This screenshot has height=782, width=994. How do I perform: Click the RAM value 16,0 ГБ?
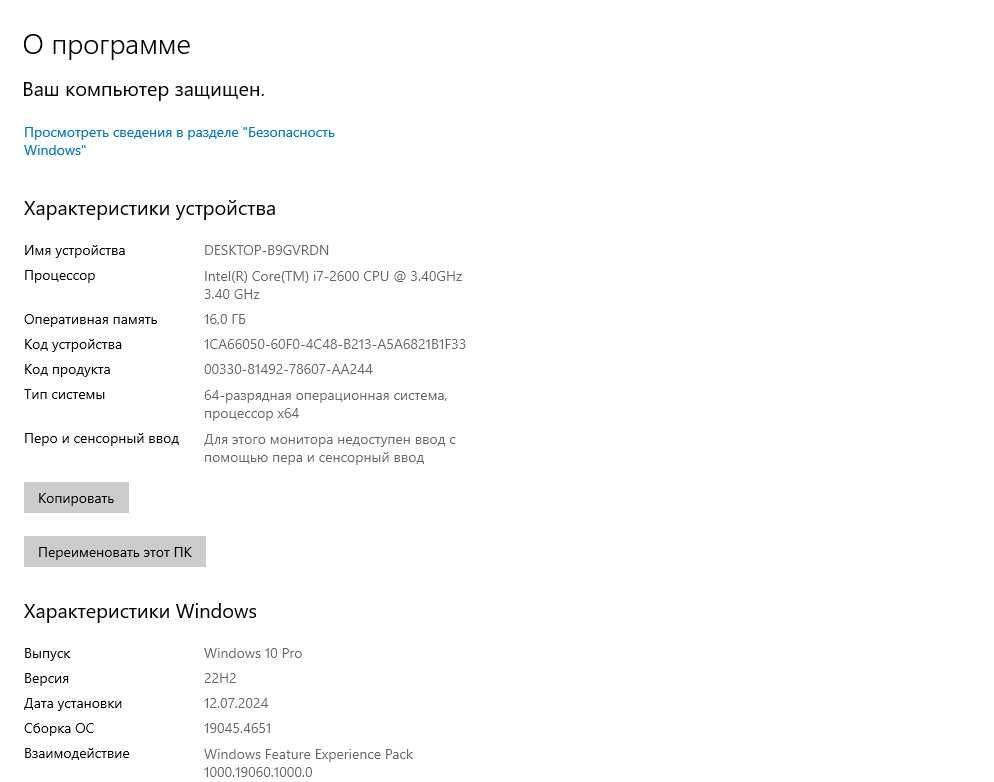pyautogui.click(x=225, y=319)
